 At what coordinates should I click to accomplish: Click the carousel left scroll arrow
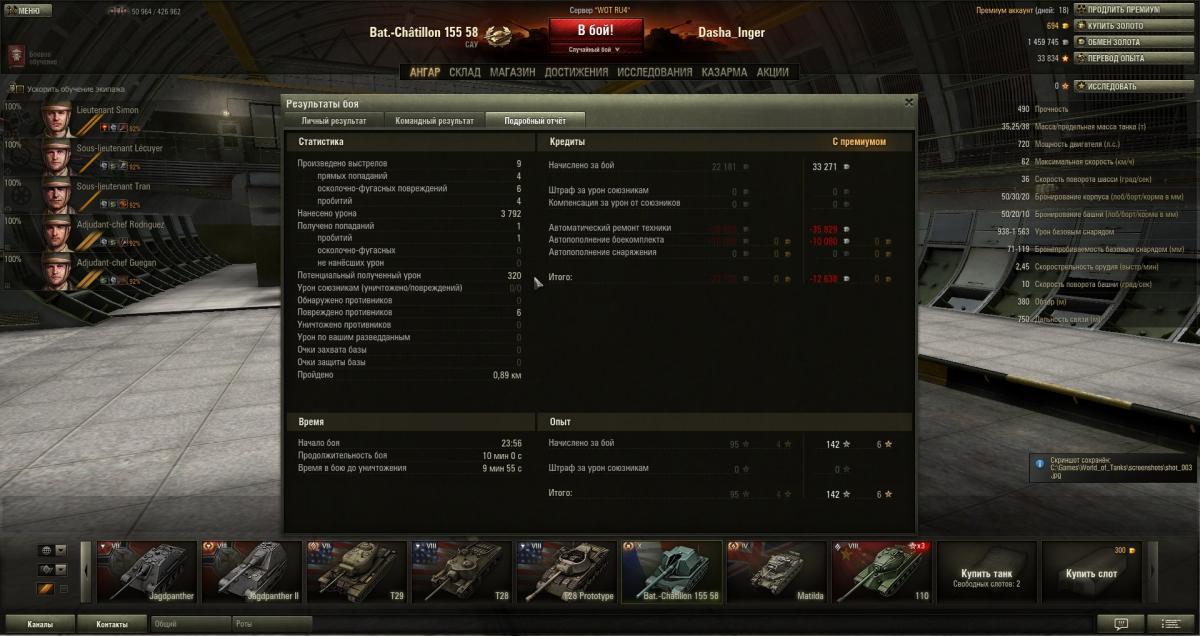(x=85, y=572)
